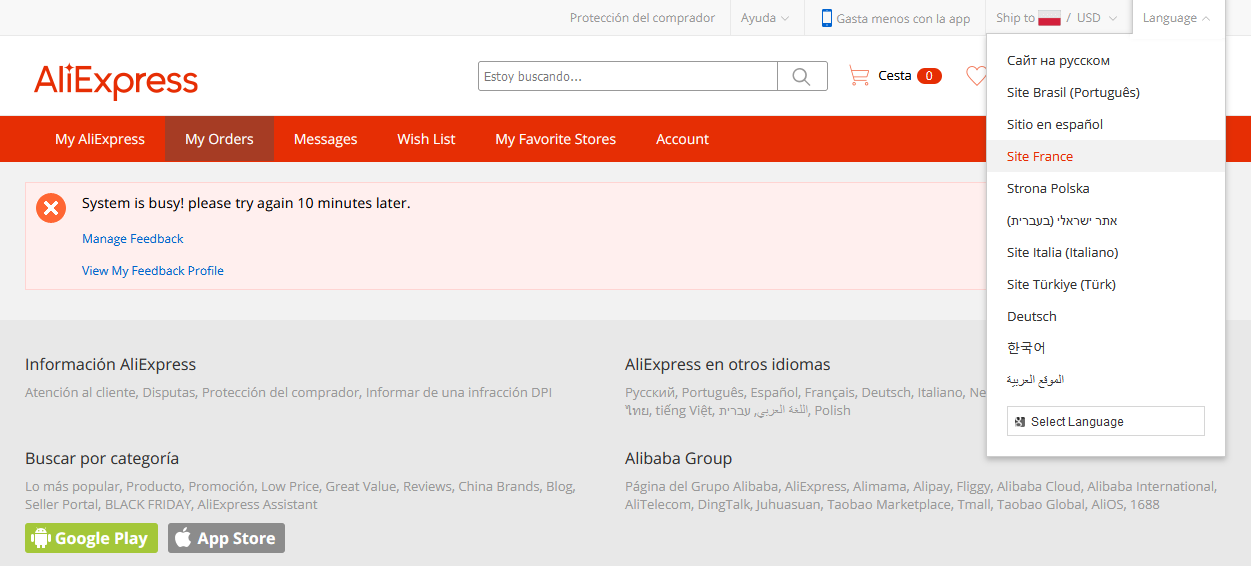
Task: Click the Français footer language link
Action: click(x=829, y=392)
